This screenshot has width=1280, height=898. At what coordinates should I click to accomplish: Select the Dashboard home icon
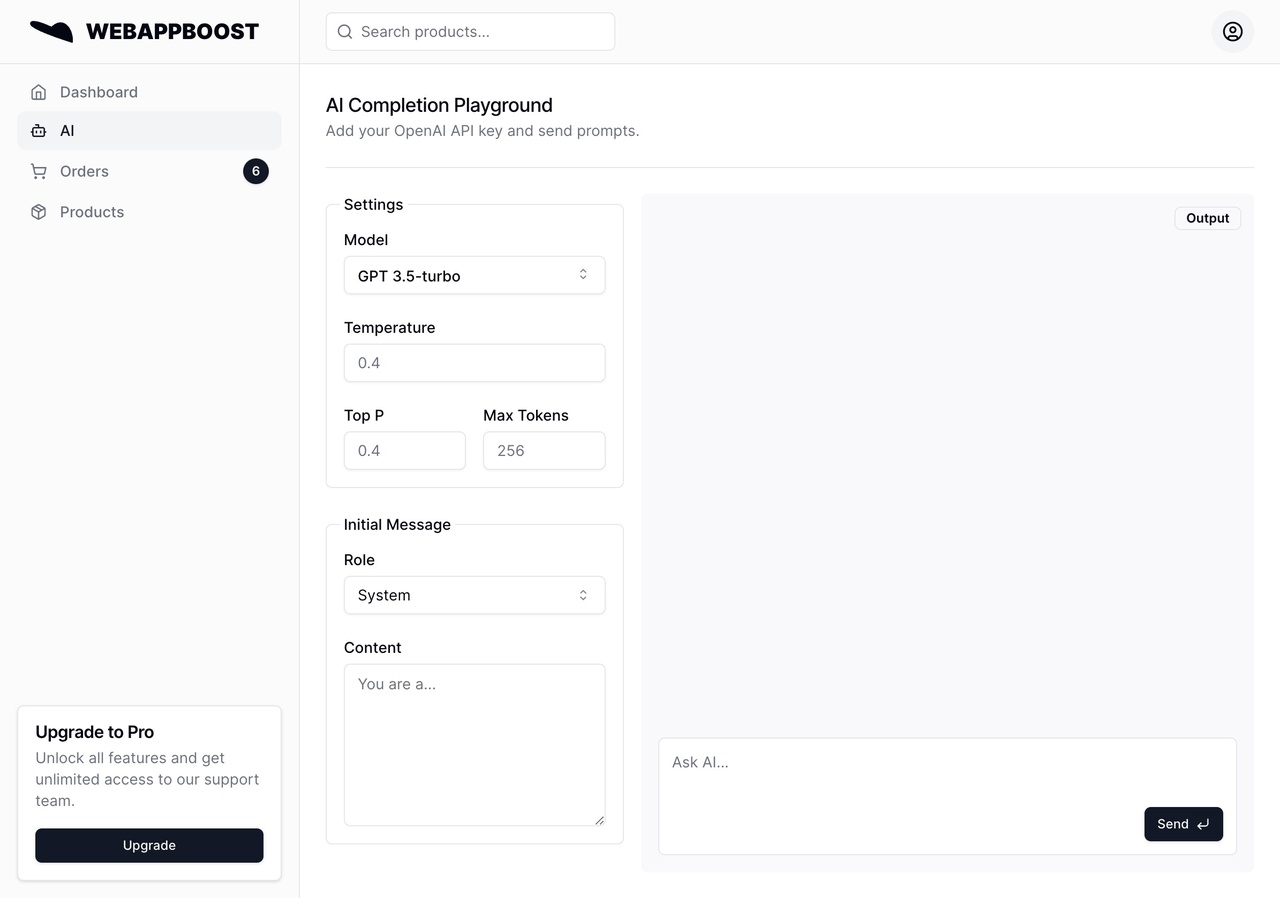tap(38, 91)
